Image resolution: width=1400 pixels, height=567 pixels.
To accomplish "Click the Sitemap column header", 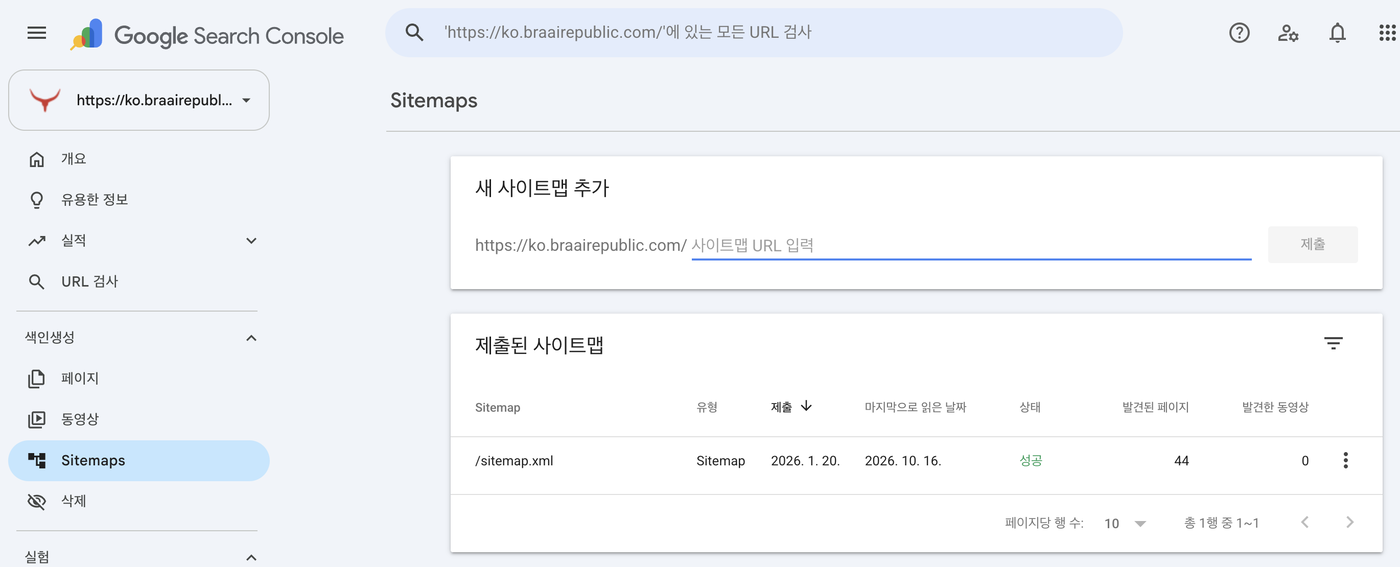I will tap(498, 408).
